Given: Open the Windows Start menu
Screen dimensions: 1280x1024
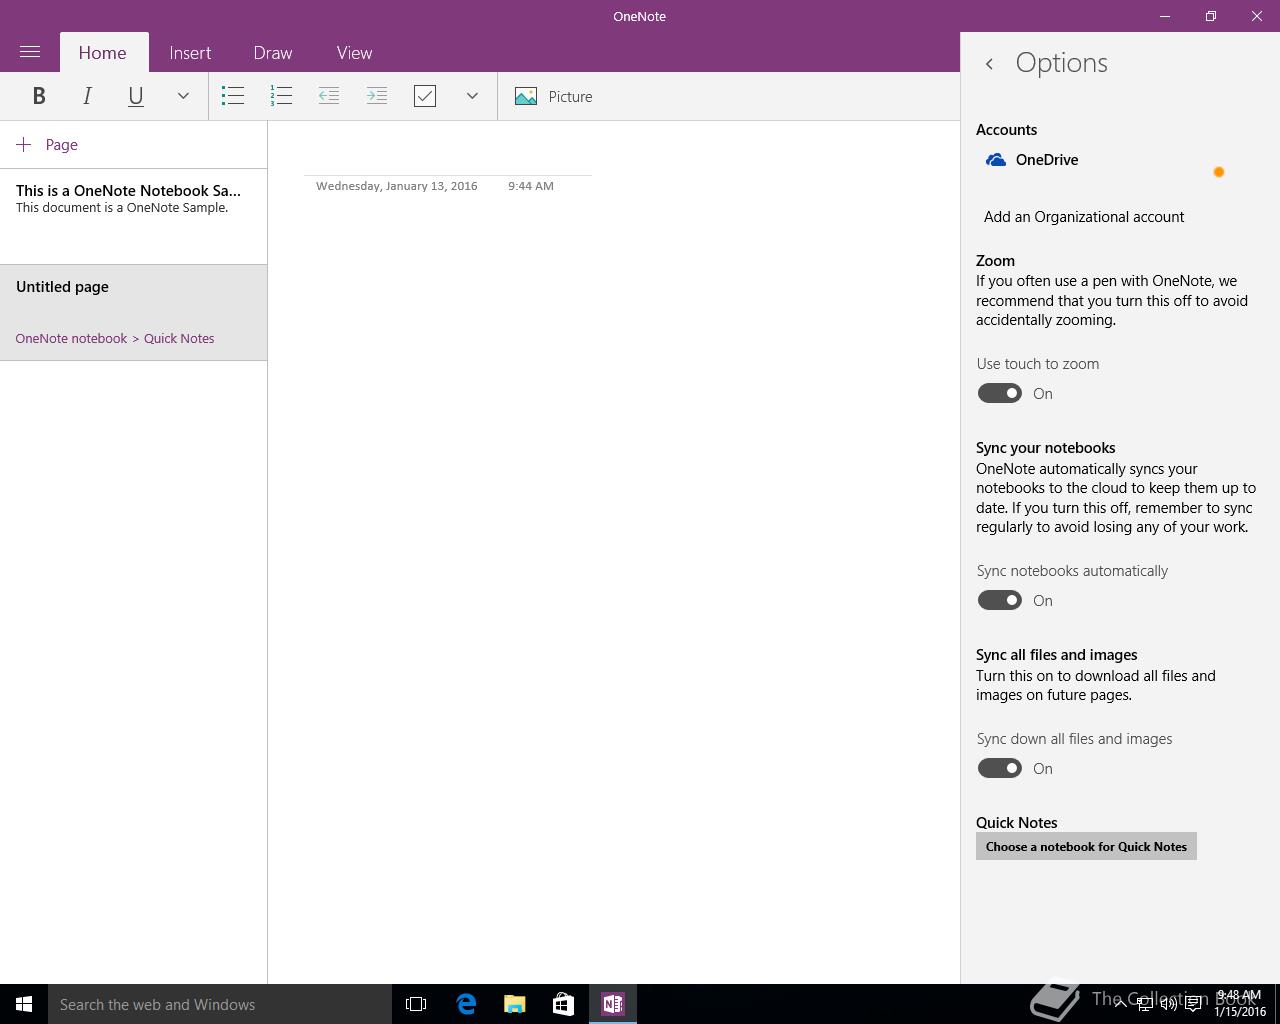Looking at the screenshot, I should coord(24,1004).
